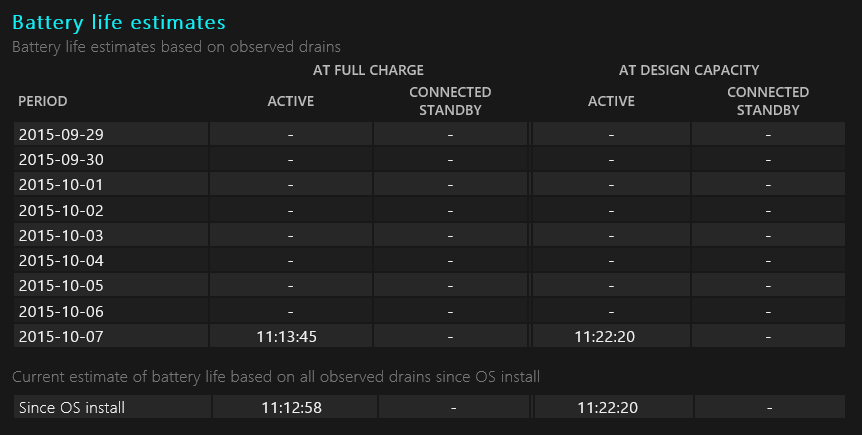Click the 2015-10-06 period cell
The width and height of the screenshot is (862, 435).
pos(61,311)
